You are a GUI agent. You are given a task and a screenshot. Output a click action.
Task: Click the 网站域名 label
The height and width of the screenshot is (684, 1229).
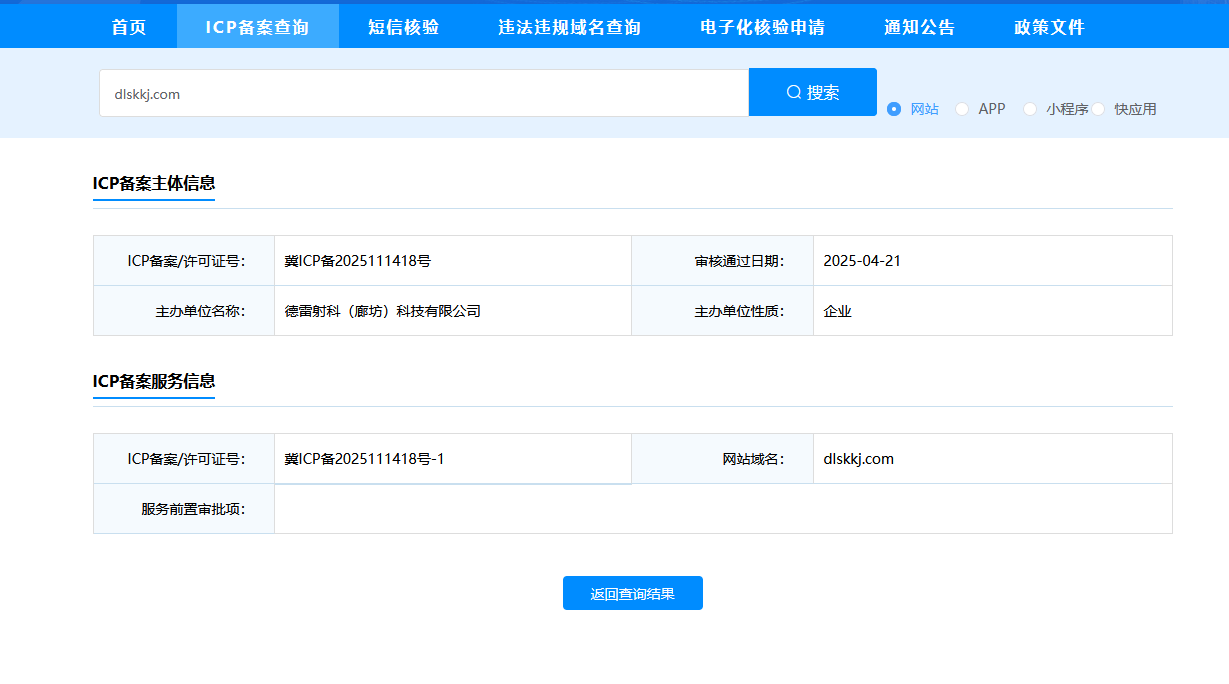tap(754, 459)
